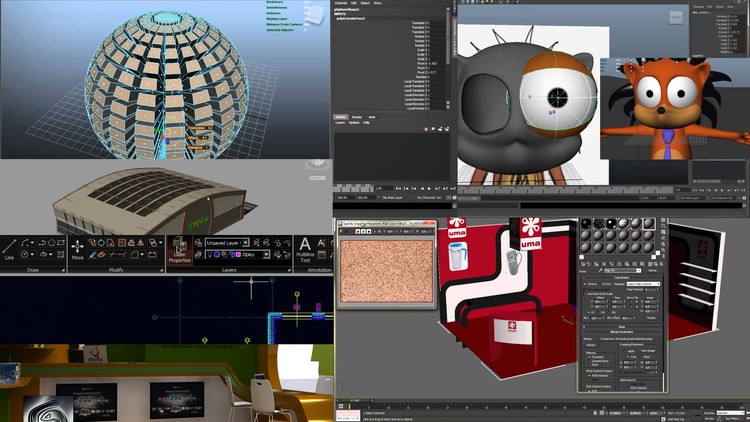Switch to the Anim layer tab
The image size is (750, 422).
pos(372,117)
